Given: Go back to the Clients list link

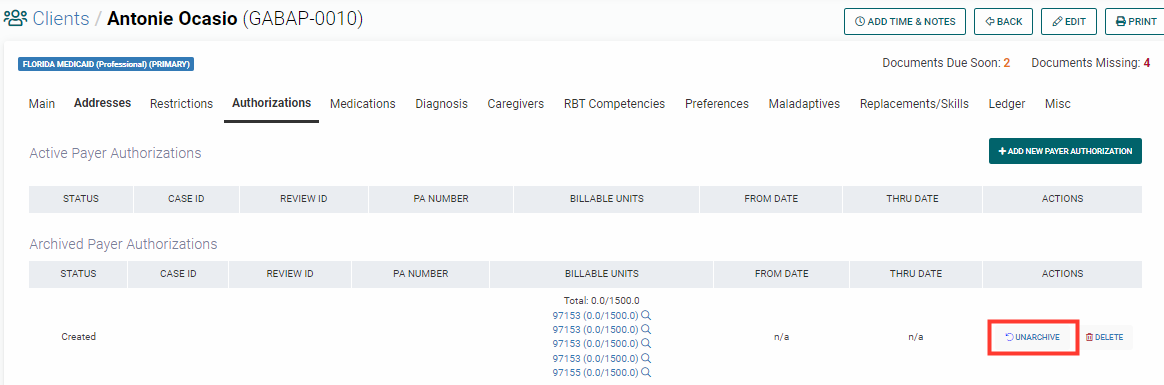Looking at the screenshot, I should (x=61, y=19).
